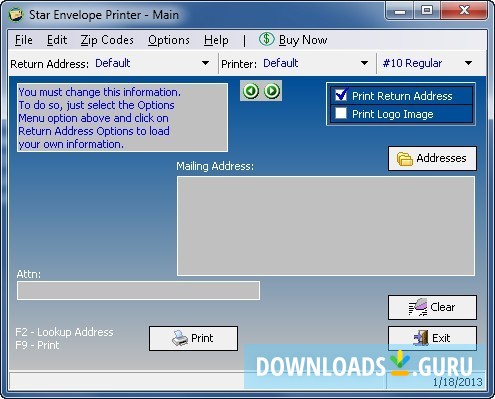
Task: Open the Addresses button
Action: tap(432, 158)
